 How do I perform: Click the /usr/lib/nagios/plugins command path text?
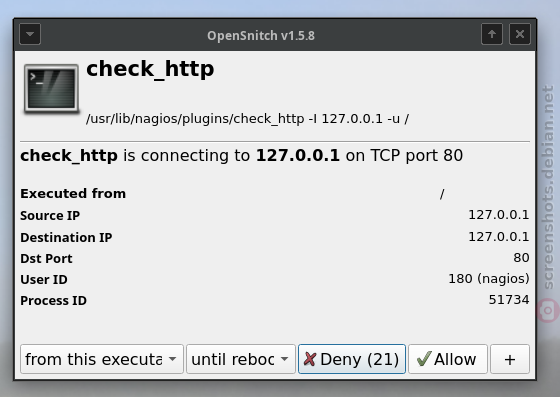(248, 119)
